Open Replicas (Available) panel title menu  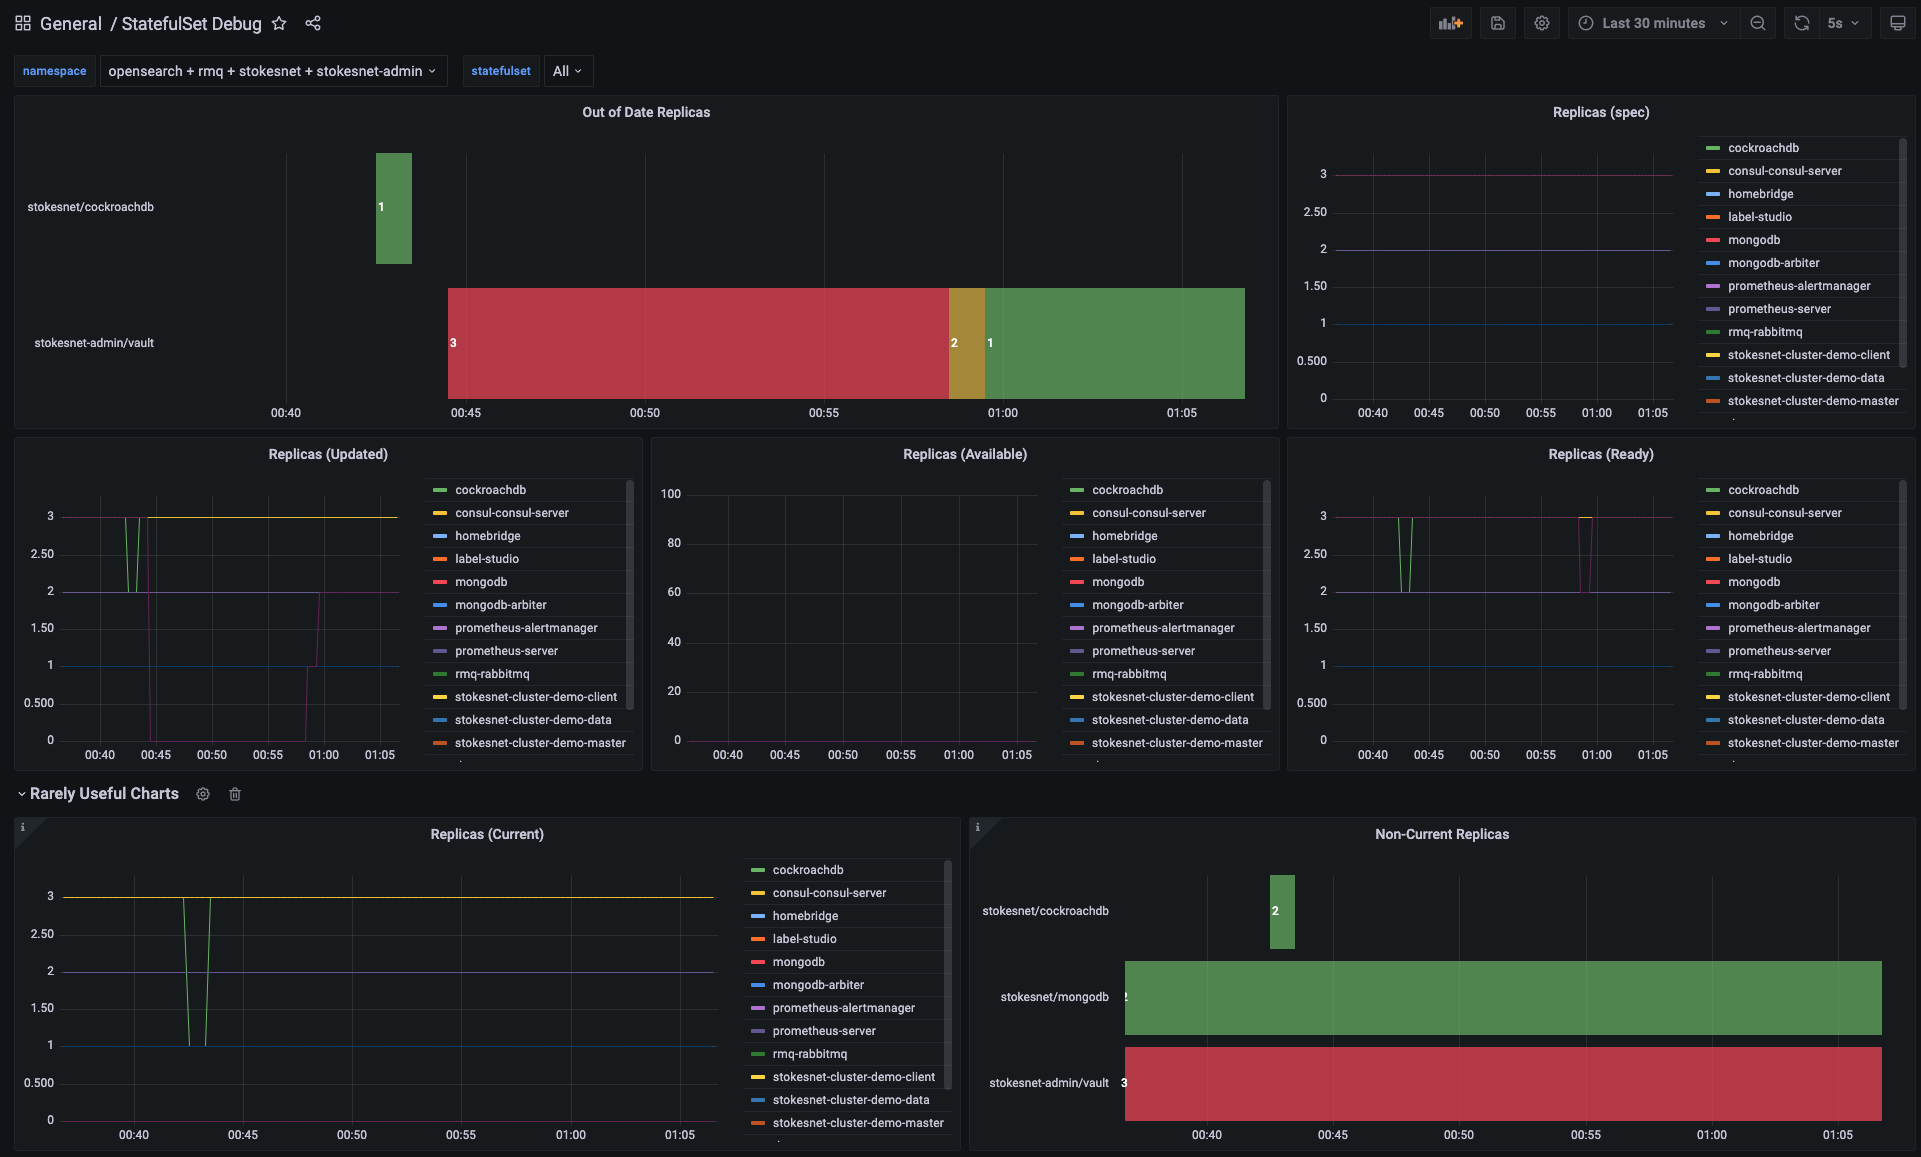click(965, 454)
